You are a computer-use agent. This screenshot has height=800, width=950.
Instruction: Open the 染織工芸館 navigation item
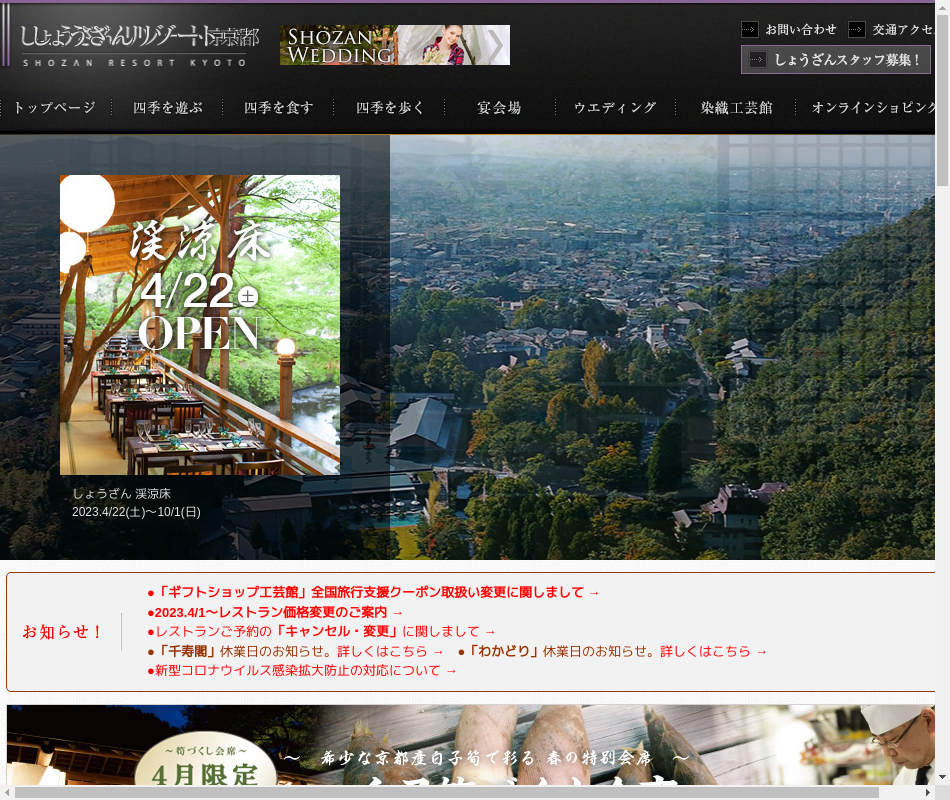pyautogui.click(x=736, y=108)
